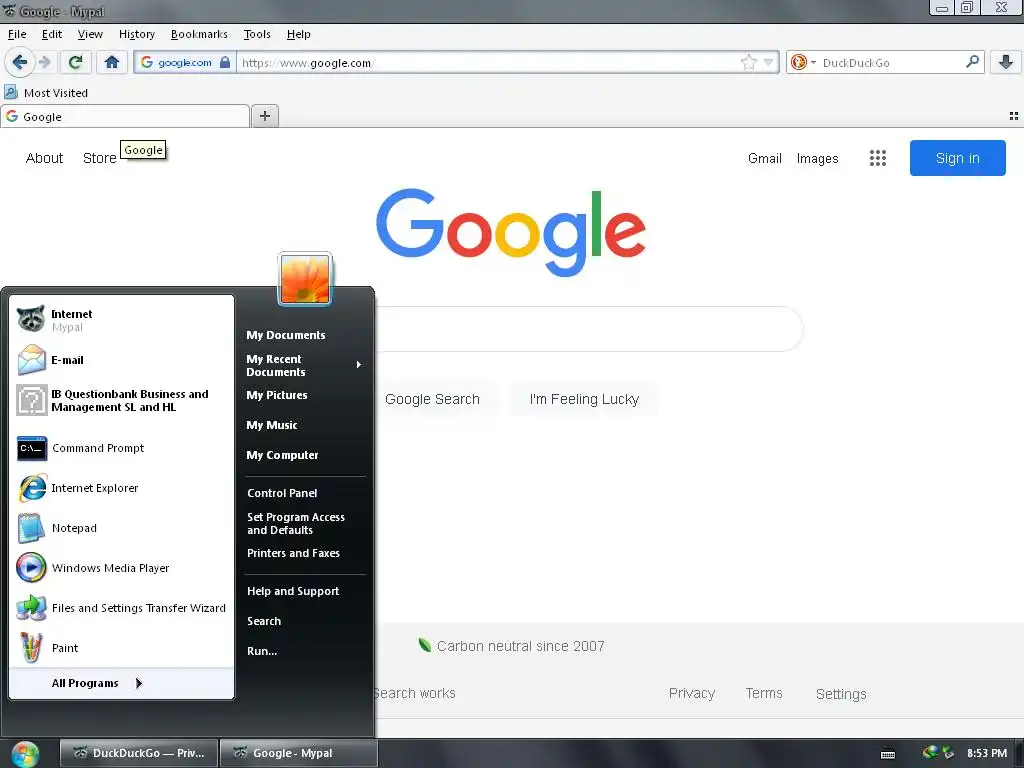This screenshot has height=768, width=1024.
Task: Click the Google Search button
Action: [432, 399]
